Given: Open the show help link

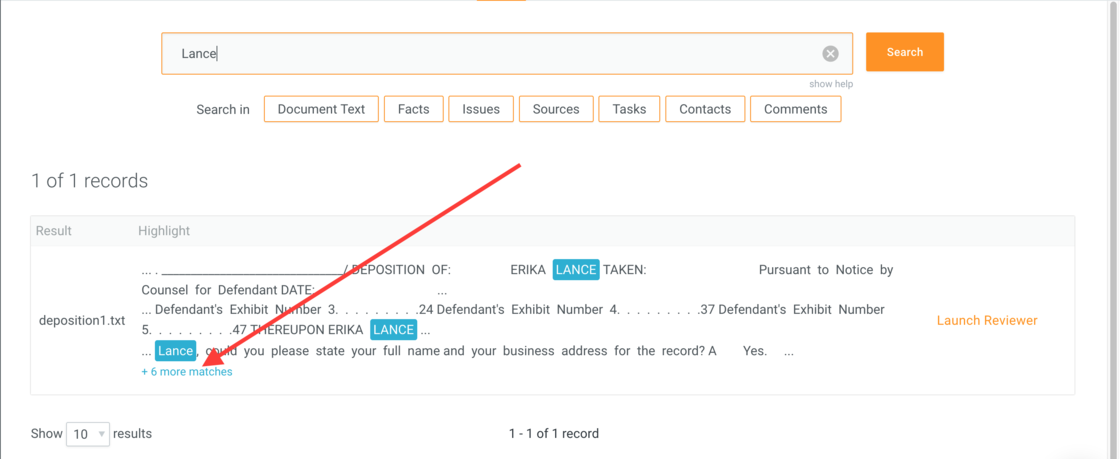Looking at the screenshot, I should (831, 84).
